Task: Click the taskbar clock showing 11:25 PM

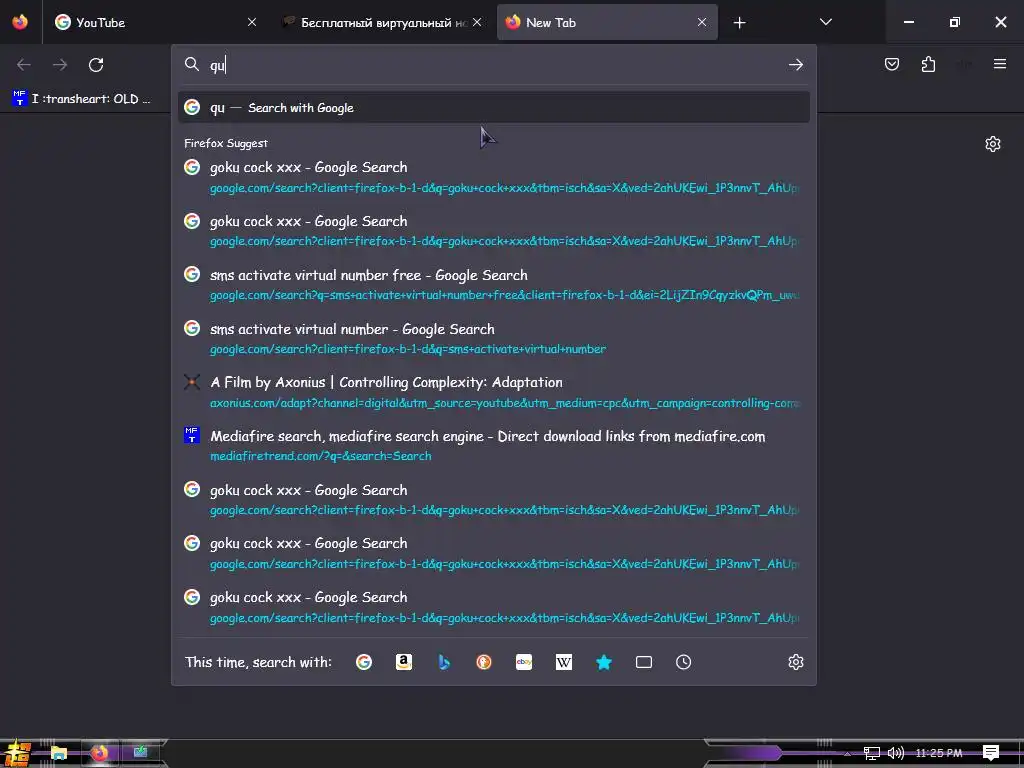Action: (938, 754)
